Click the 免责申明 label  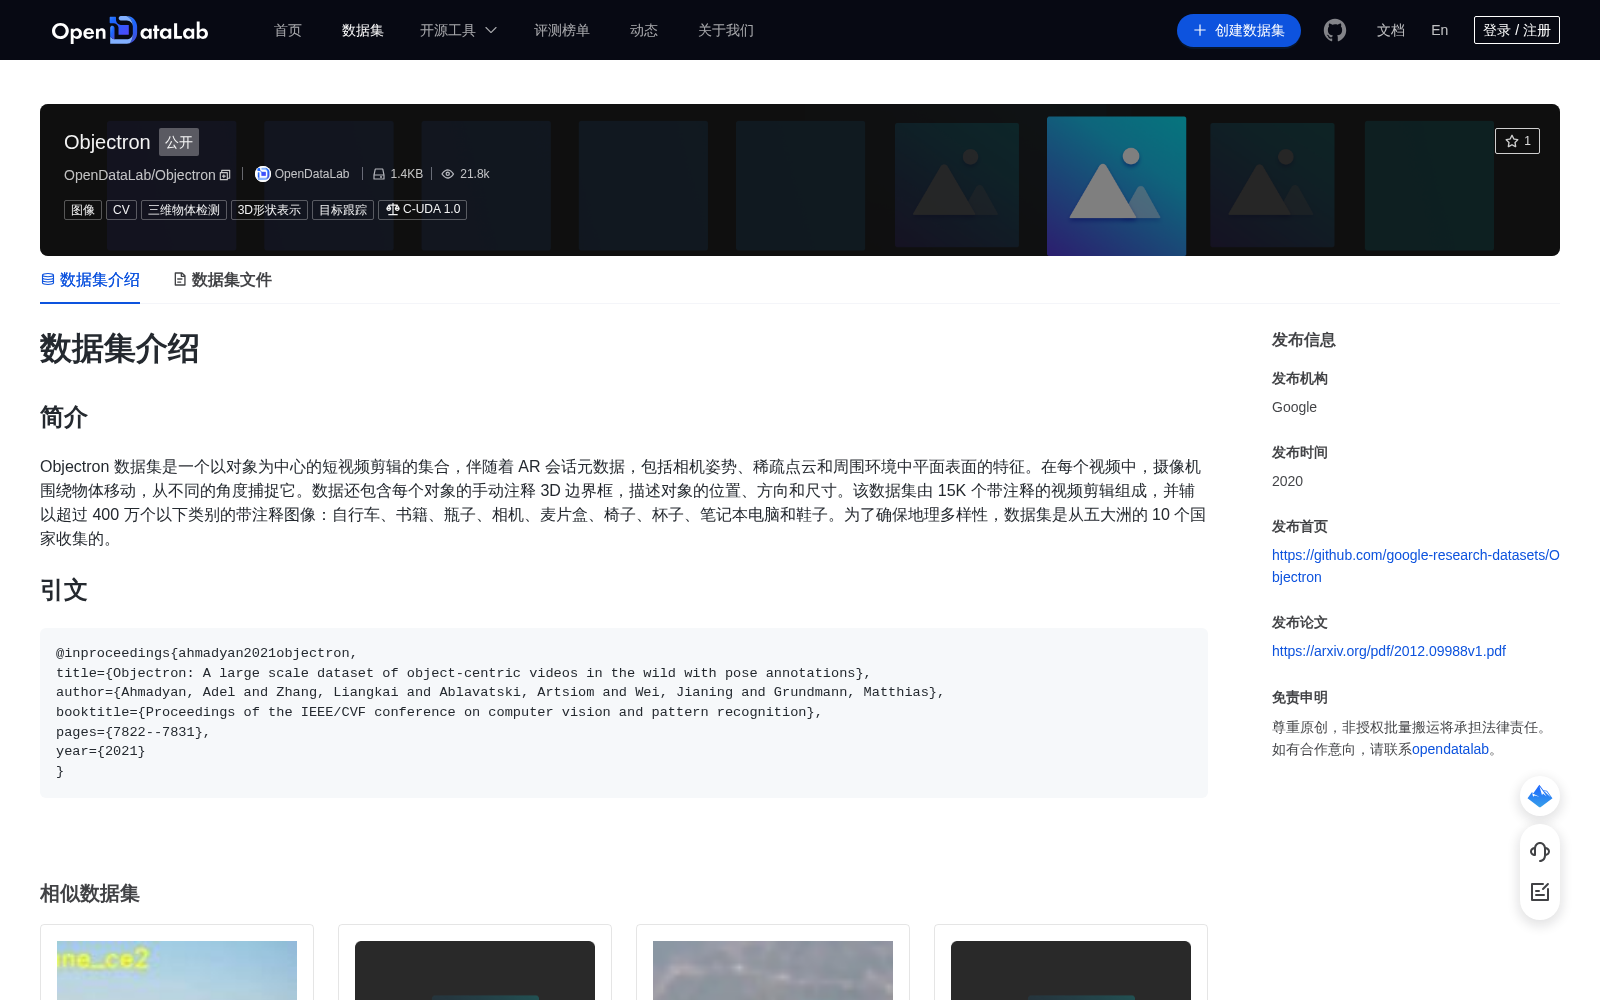pyautogui.click(x=1300, y=697)
